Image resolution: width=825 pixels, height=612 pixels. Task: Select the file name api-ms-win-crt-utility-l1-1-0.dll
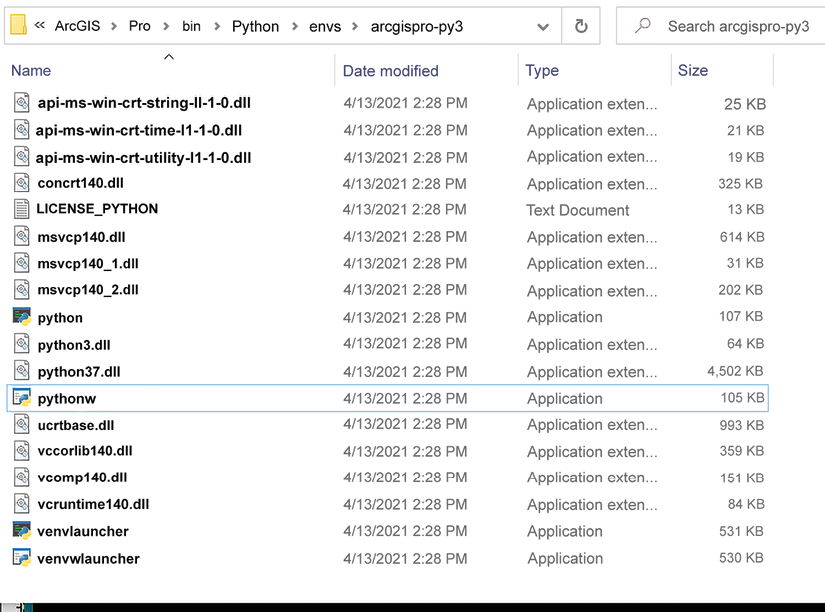(x=143, y=157)
